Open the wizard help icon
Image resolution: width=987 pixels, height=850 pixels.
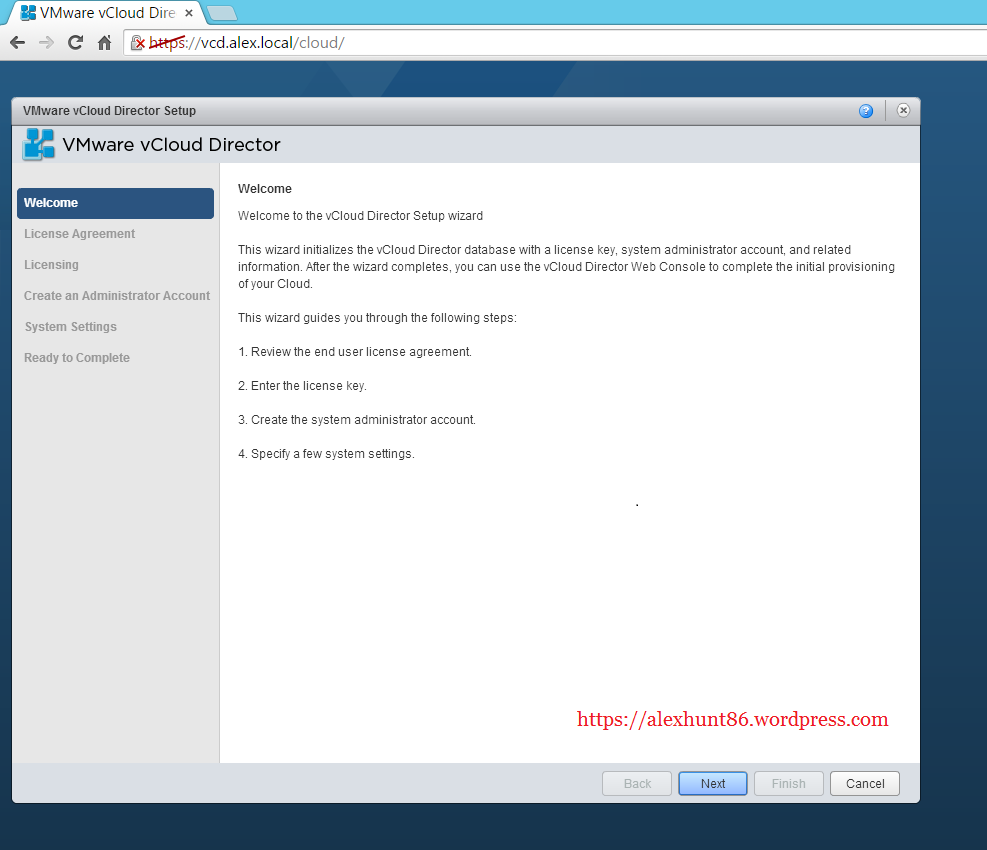pos(866,111)
